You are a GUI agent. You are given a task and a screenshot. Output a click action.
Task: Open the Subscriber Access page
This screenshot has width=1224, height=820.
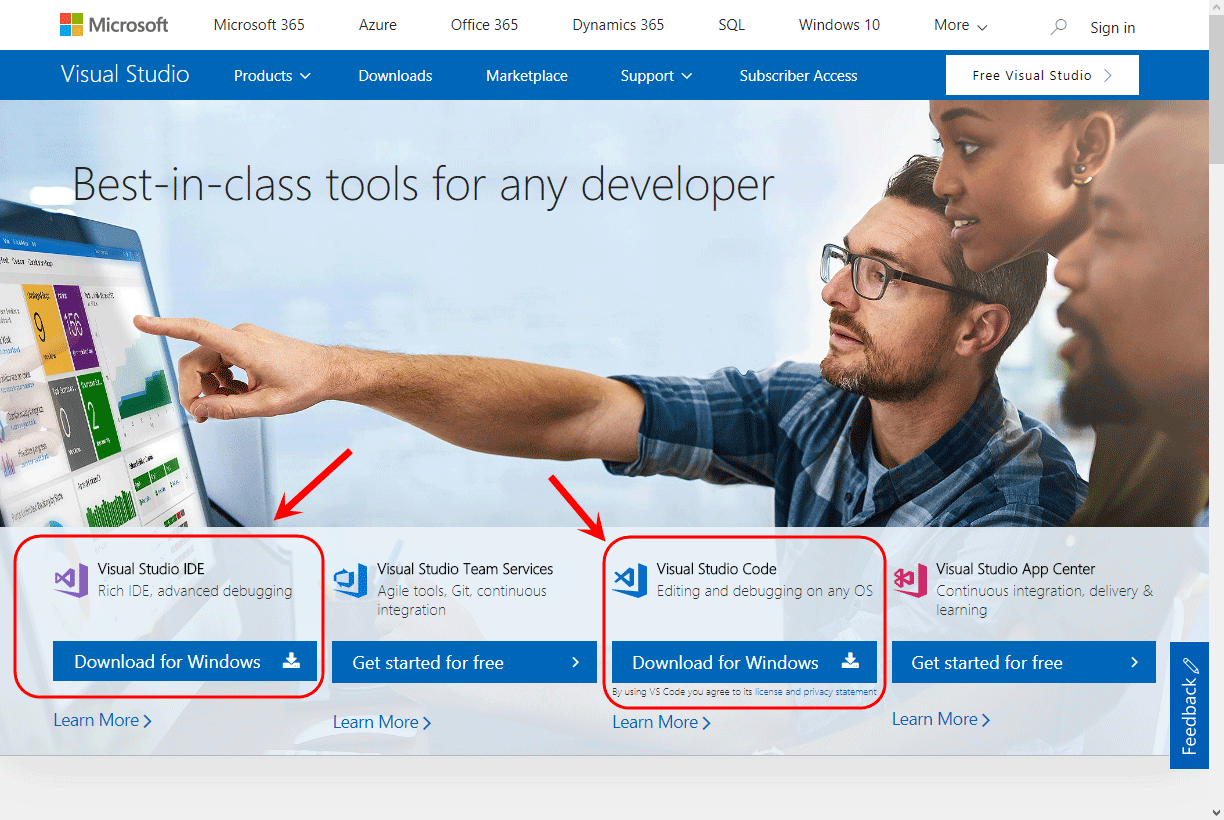click(798, 76)
